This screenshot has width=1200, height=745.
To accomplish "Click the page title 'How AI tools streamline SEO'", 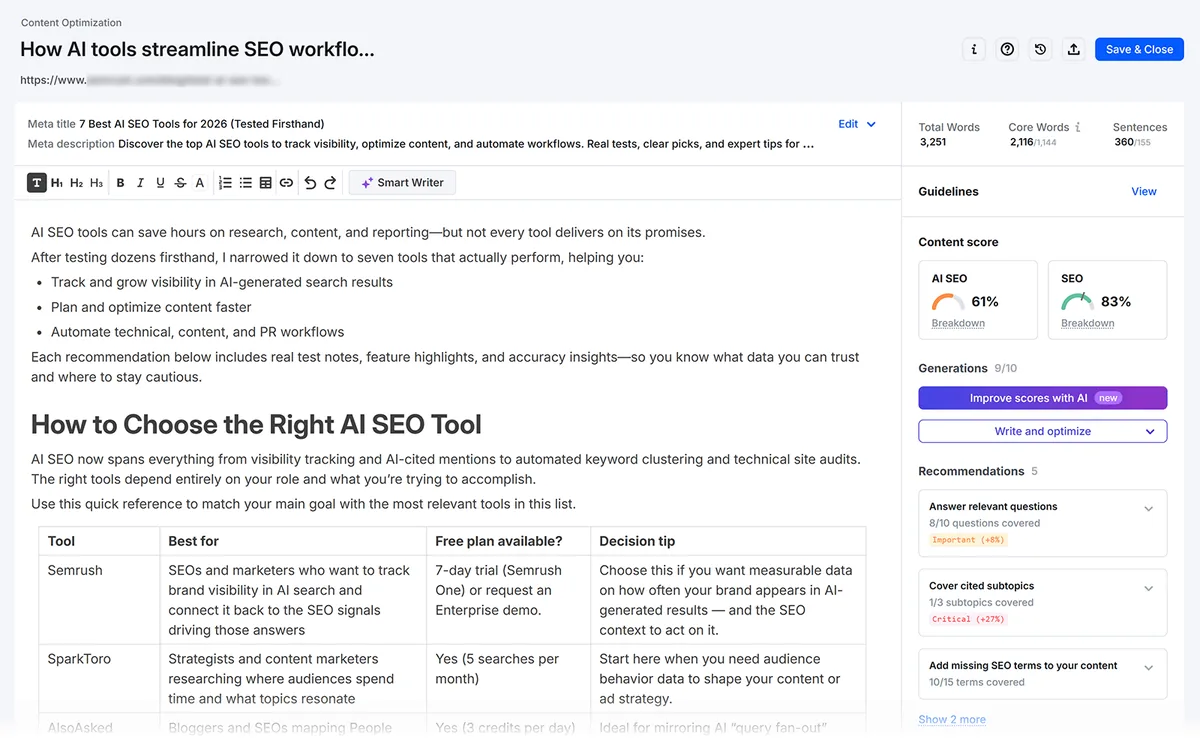I will (x=197, y=49).
